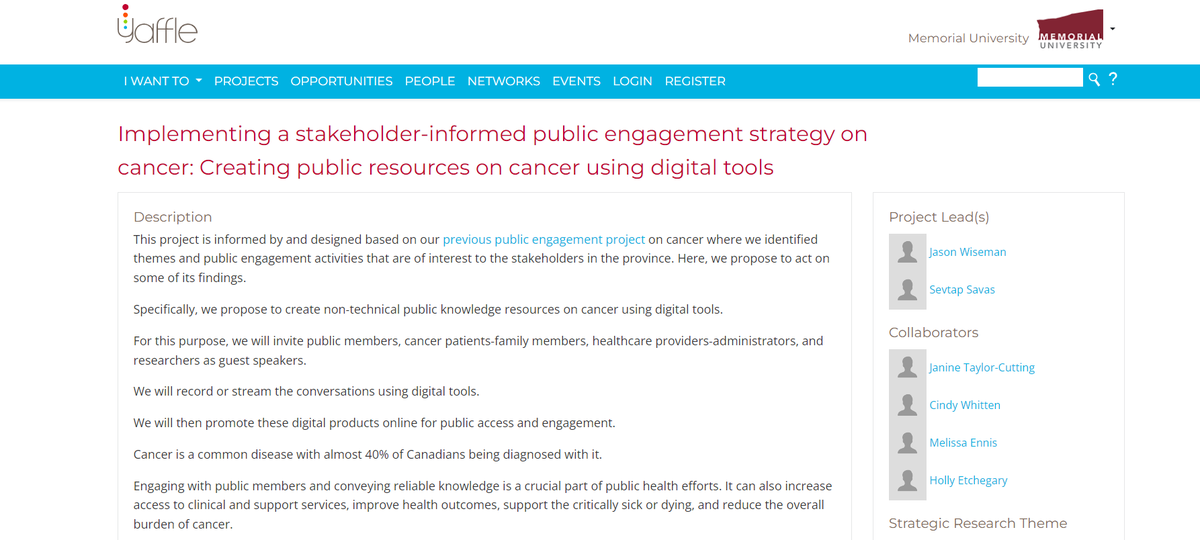Click the magnifying glass search icon
The image size is (1200, 540).
1094,79
